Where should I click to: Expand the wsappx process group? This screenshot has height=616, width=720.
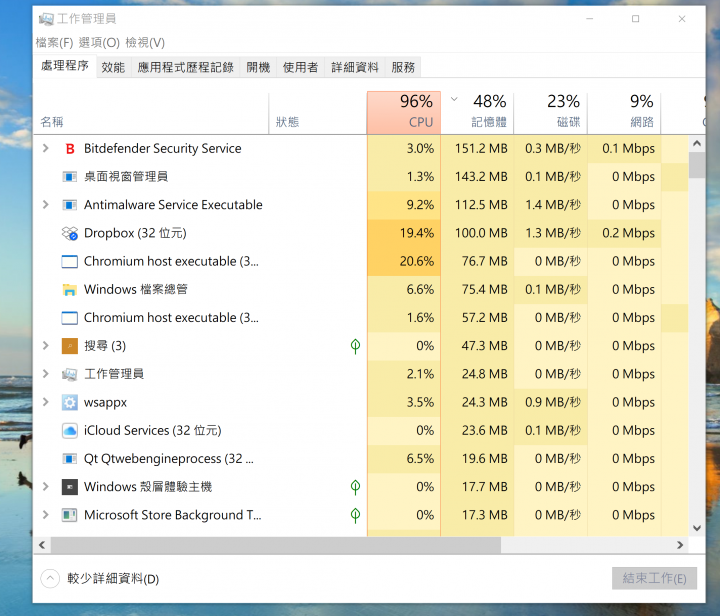coord(45,402)
